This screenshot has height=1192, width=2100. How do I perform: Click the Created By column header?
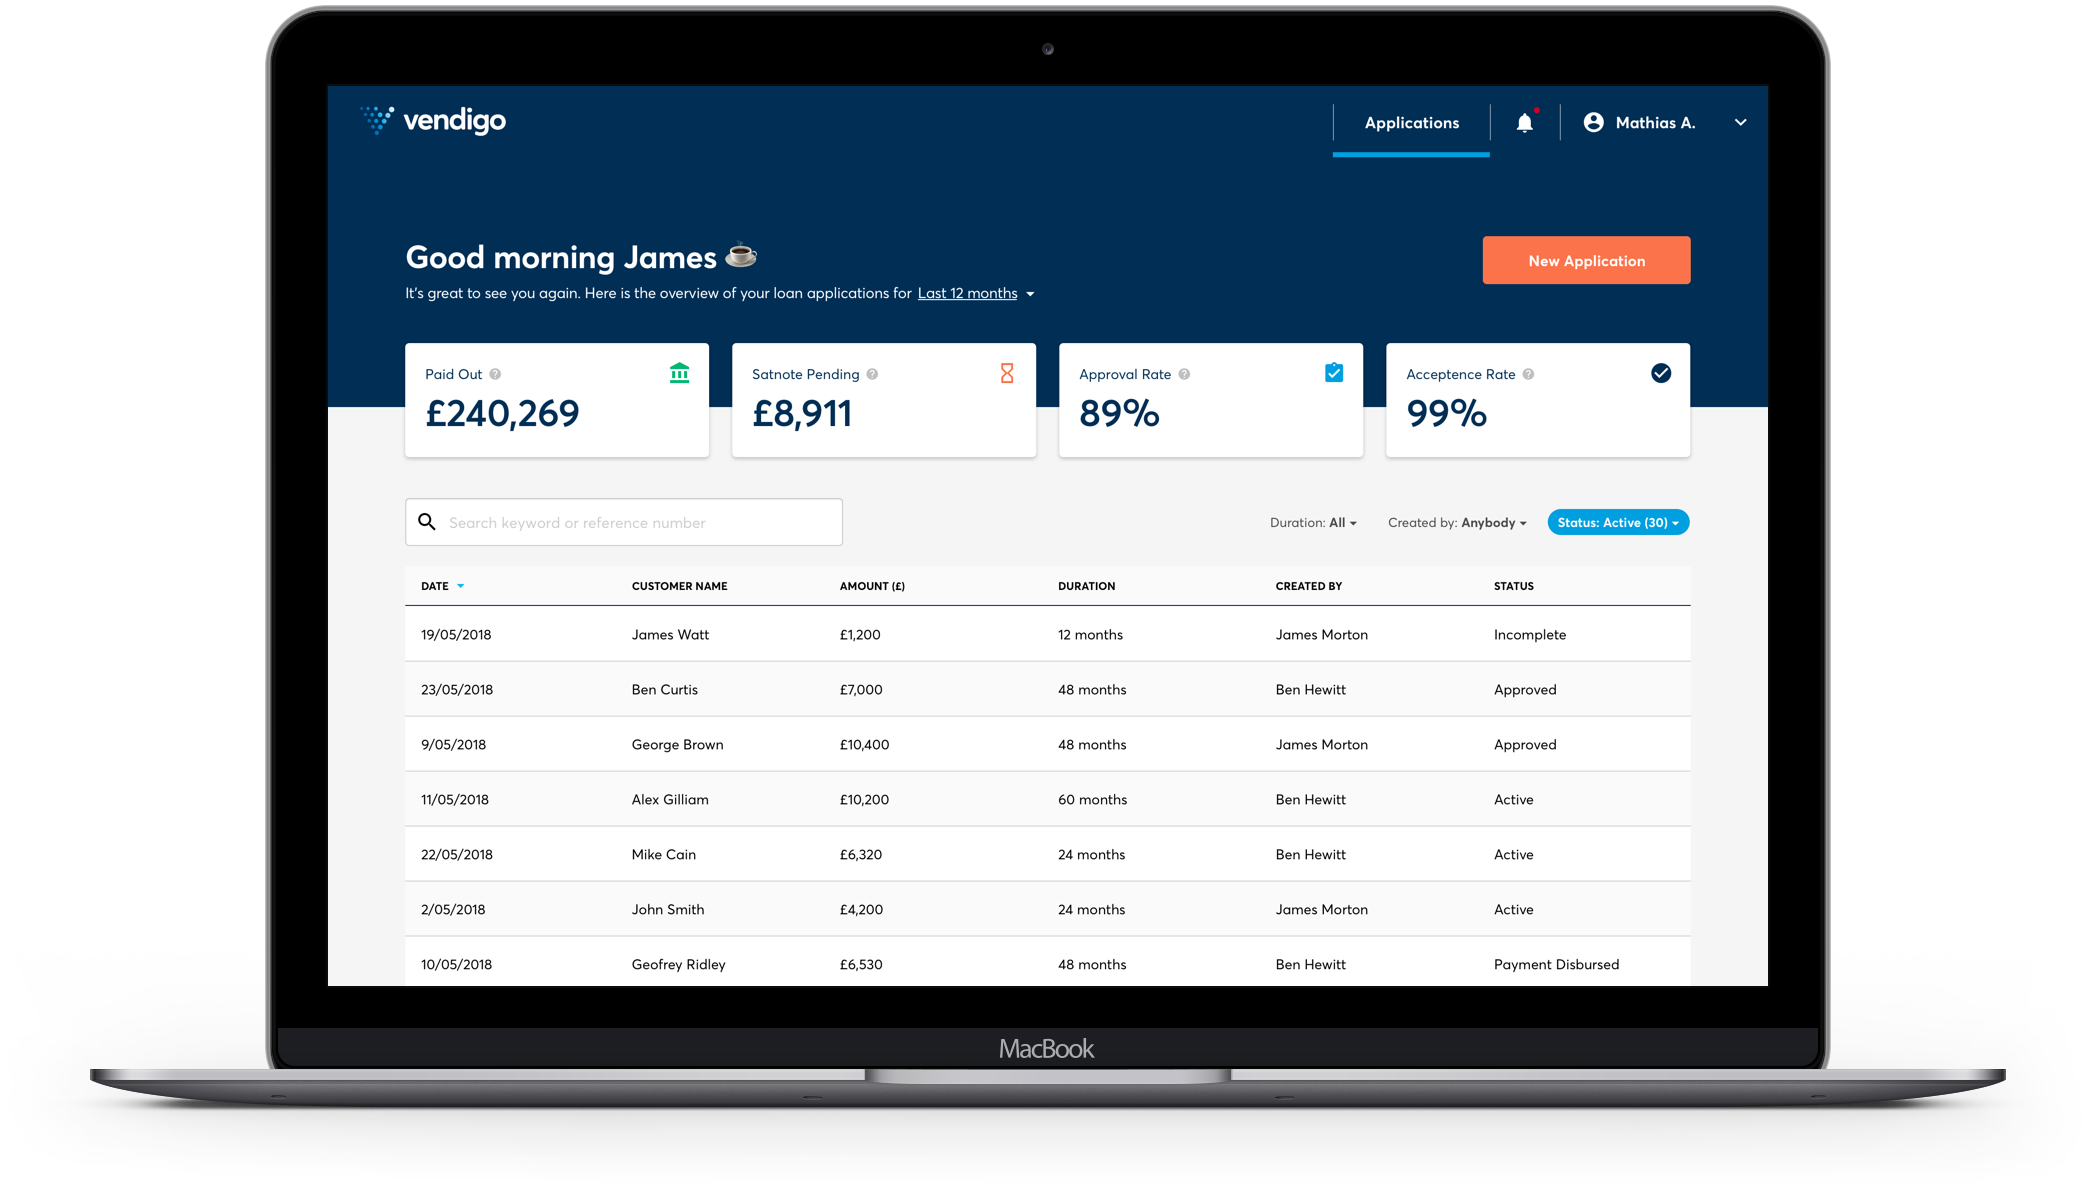(1308, 586)
